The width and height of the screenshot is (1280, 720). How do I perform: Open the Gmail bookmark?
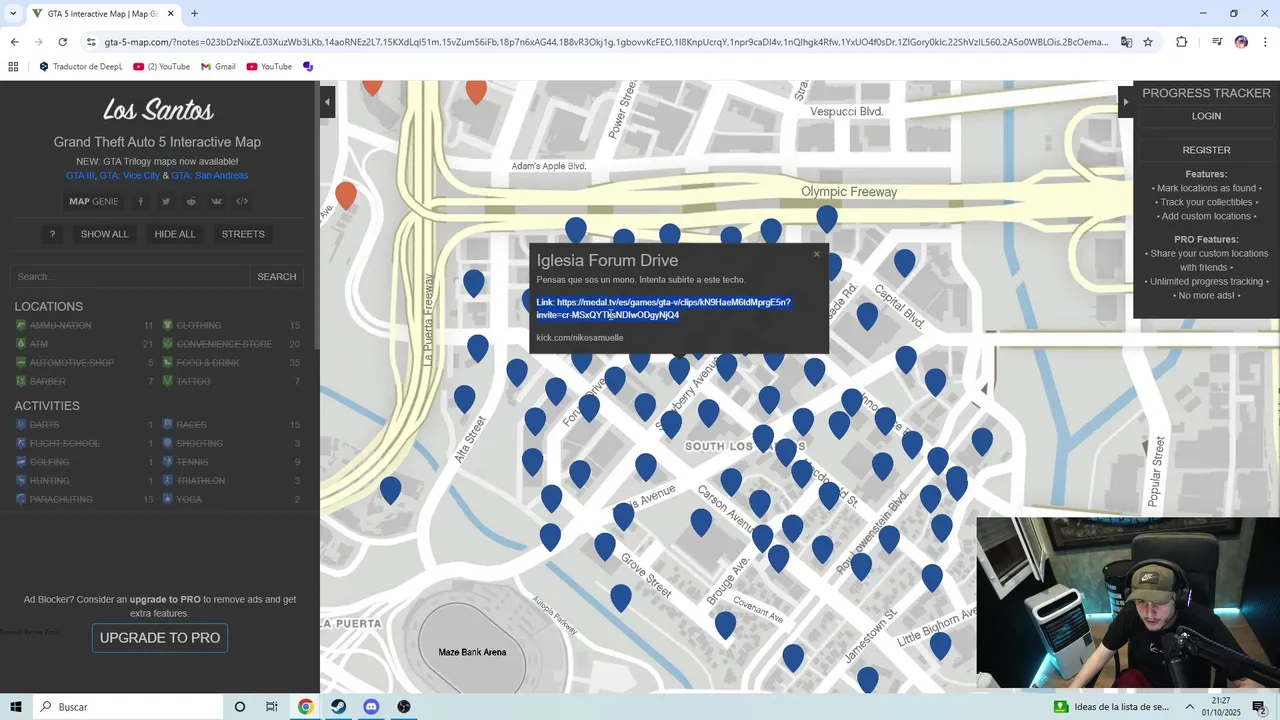pyautogui.click(x=218, y=67)
